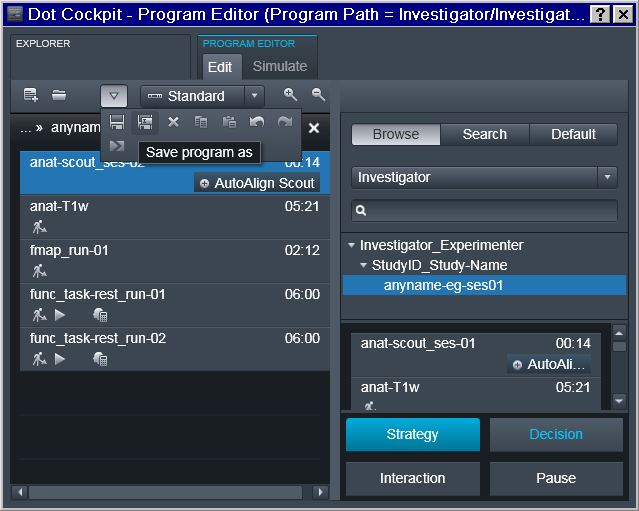Screen dimensions: 639x511
Task: Select the anat-scout_ses-02 step
Action: coord(175,173)
